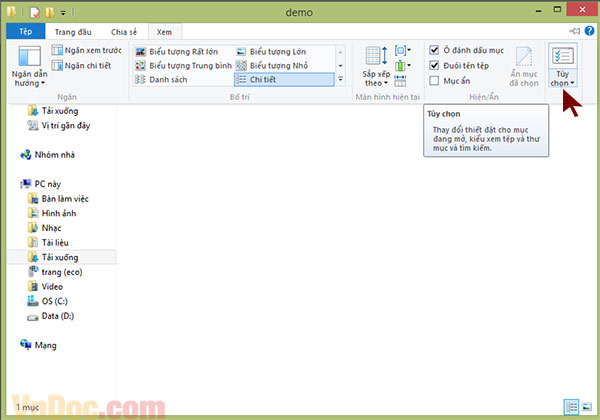The height and width of the screenshot is (420, 600).
Task: Move the layout gallery down one row
Action: click(340, 65)
